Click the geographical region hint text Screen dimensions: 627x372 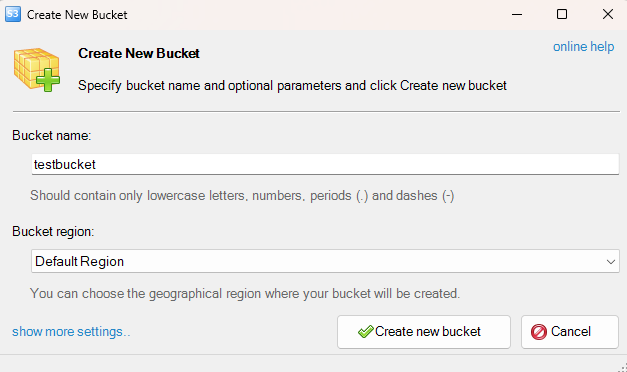click(x=245, y=294)
